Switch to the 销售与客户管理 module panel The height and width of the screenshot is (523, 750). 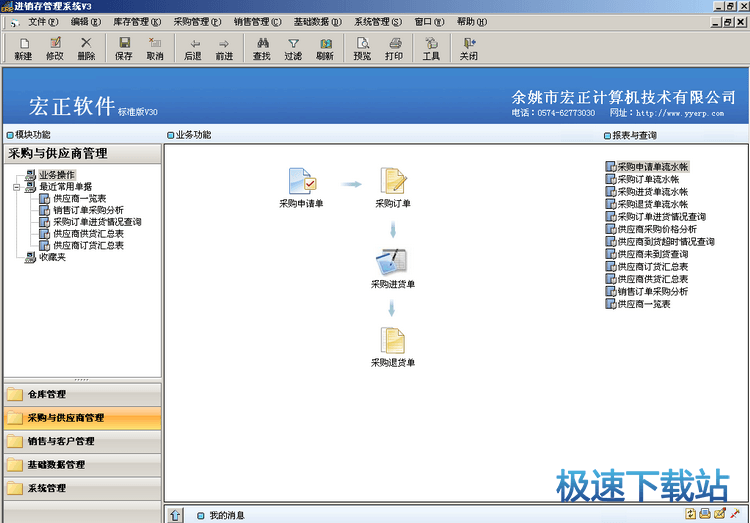pyautogui.click(x=80, y=441)
